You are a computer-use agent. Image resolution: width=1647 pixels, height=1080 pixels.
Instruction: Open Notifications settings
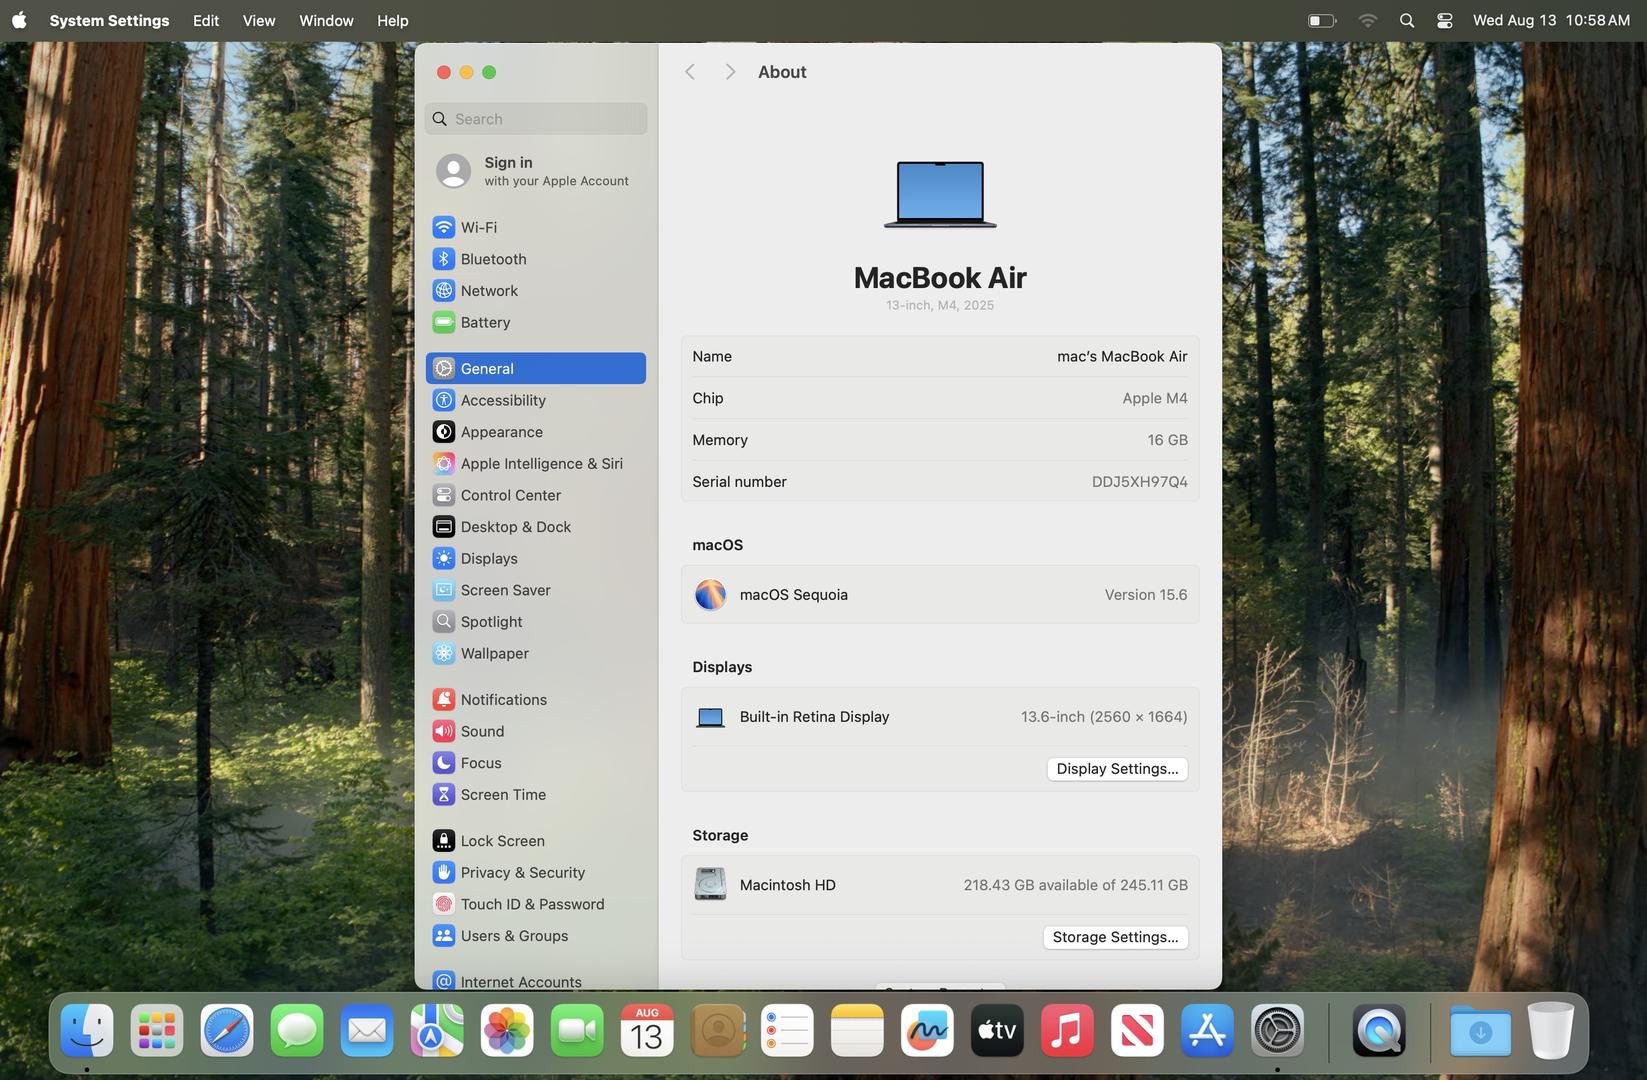pyautogui.click(x=535, y=700)
